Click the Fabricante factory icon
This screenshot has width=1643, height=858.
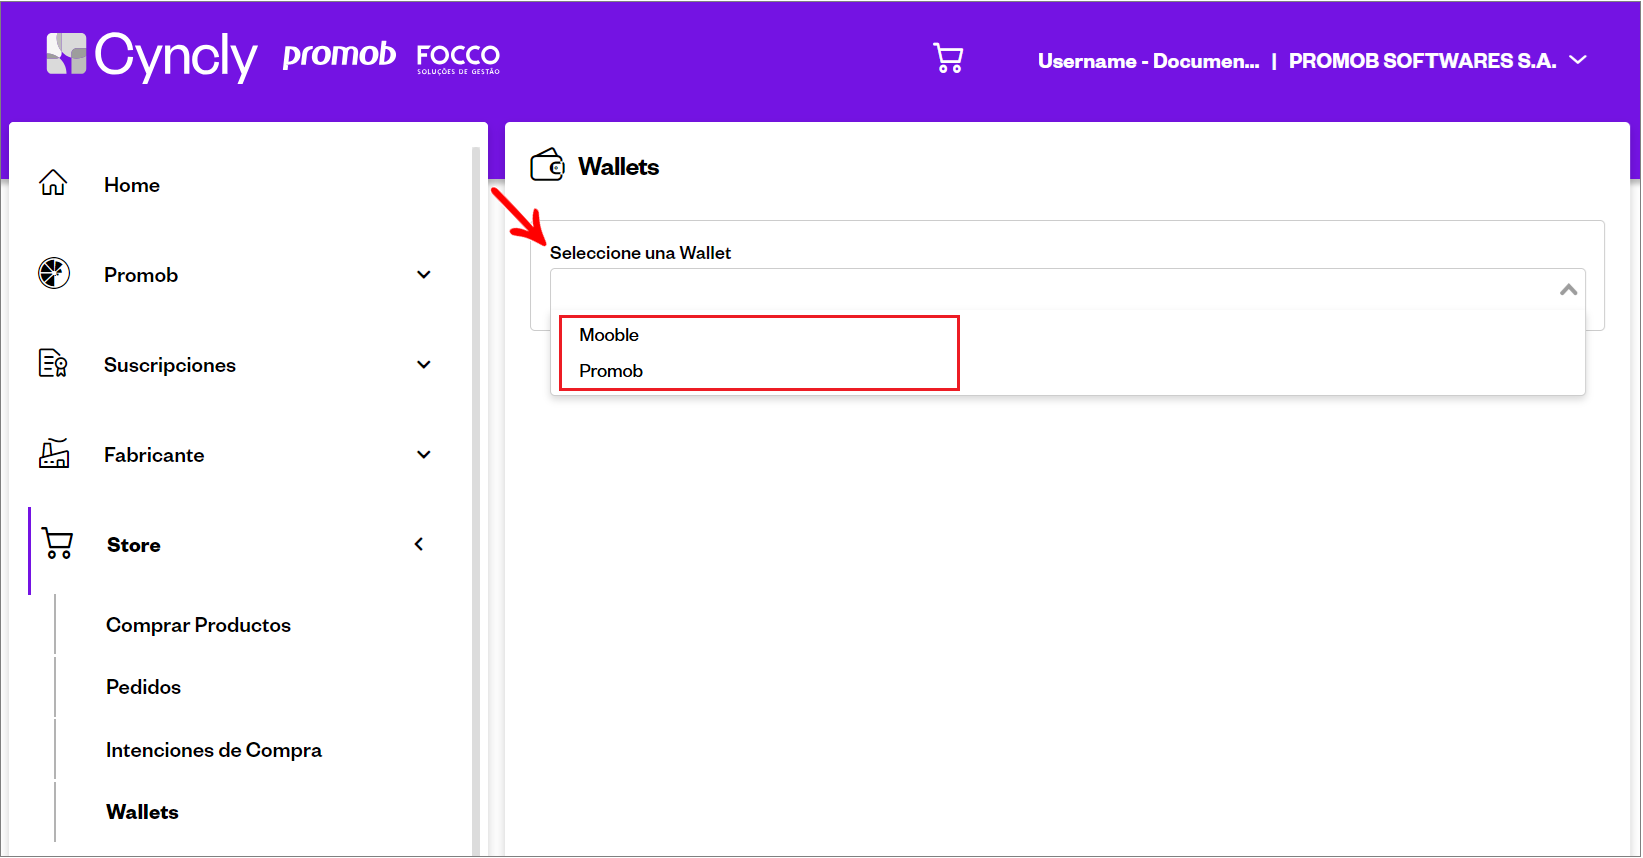54,453
